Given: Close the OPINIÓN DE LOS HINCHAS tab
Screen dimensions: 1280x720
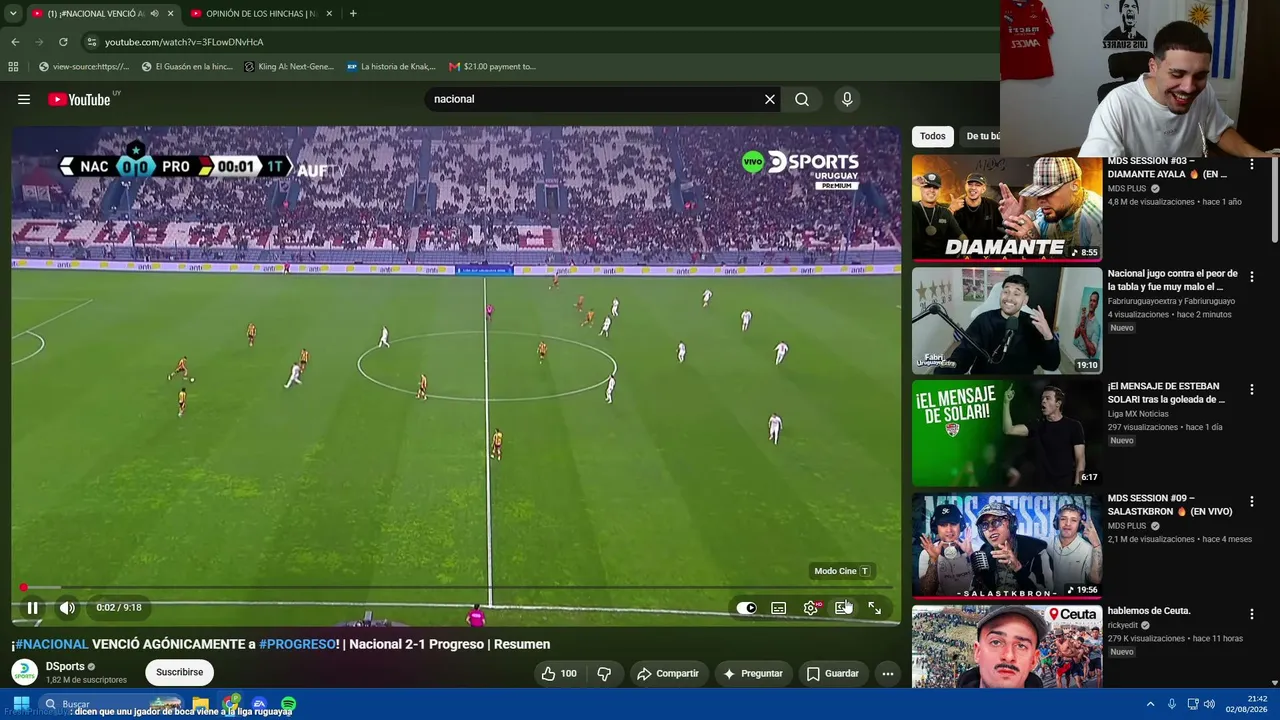Looking at the screenshot, I should tap(328, 14).
